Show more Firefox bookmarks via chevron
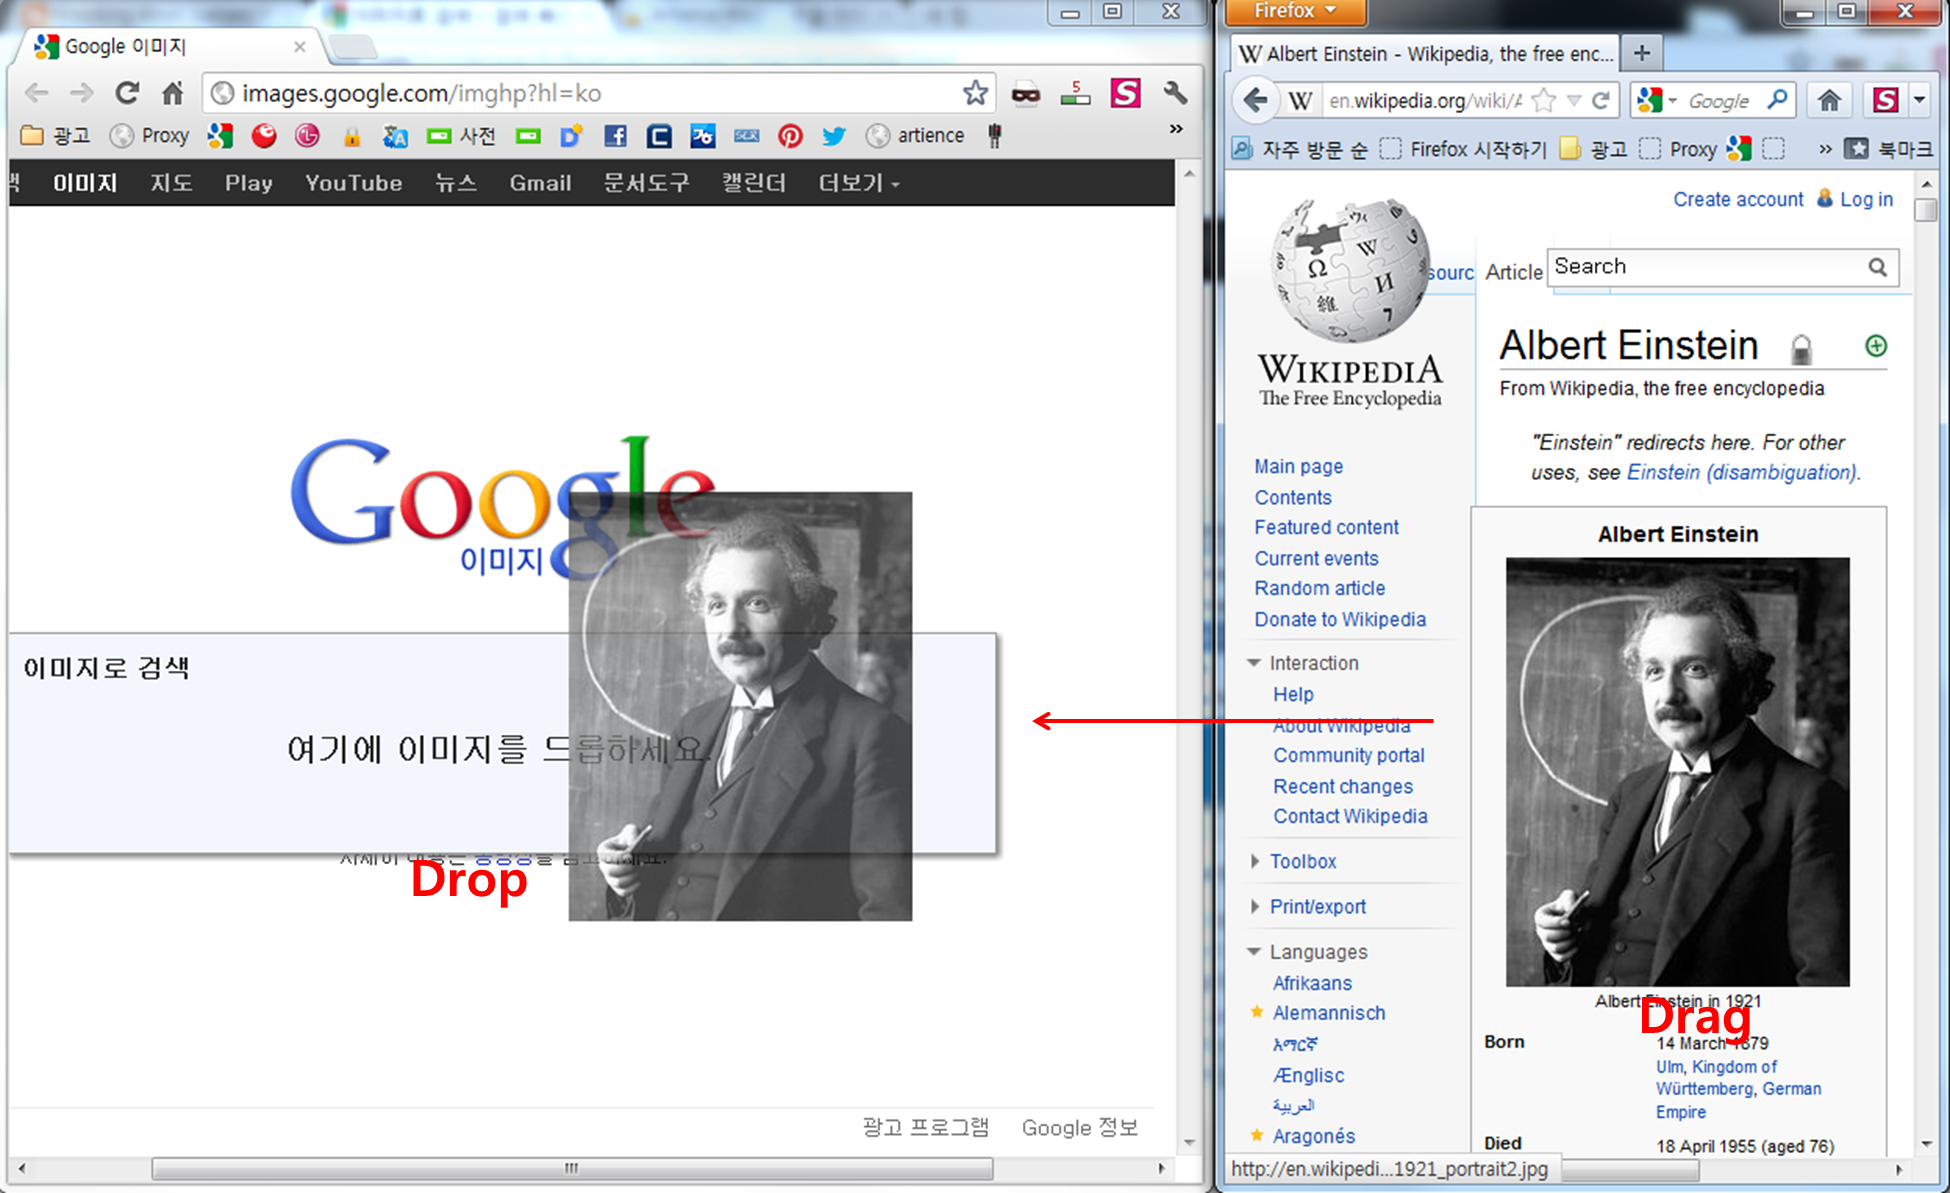Screen dimensions: 1950x1193 pyautogui.click(x=1825, y=149)
